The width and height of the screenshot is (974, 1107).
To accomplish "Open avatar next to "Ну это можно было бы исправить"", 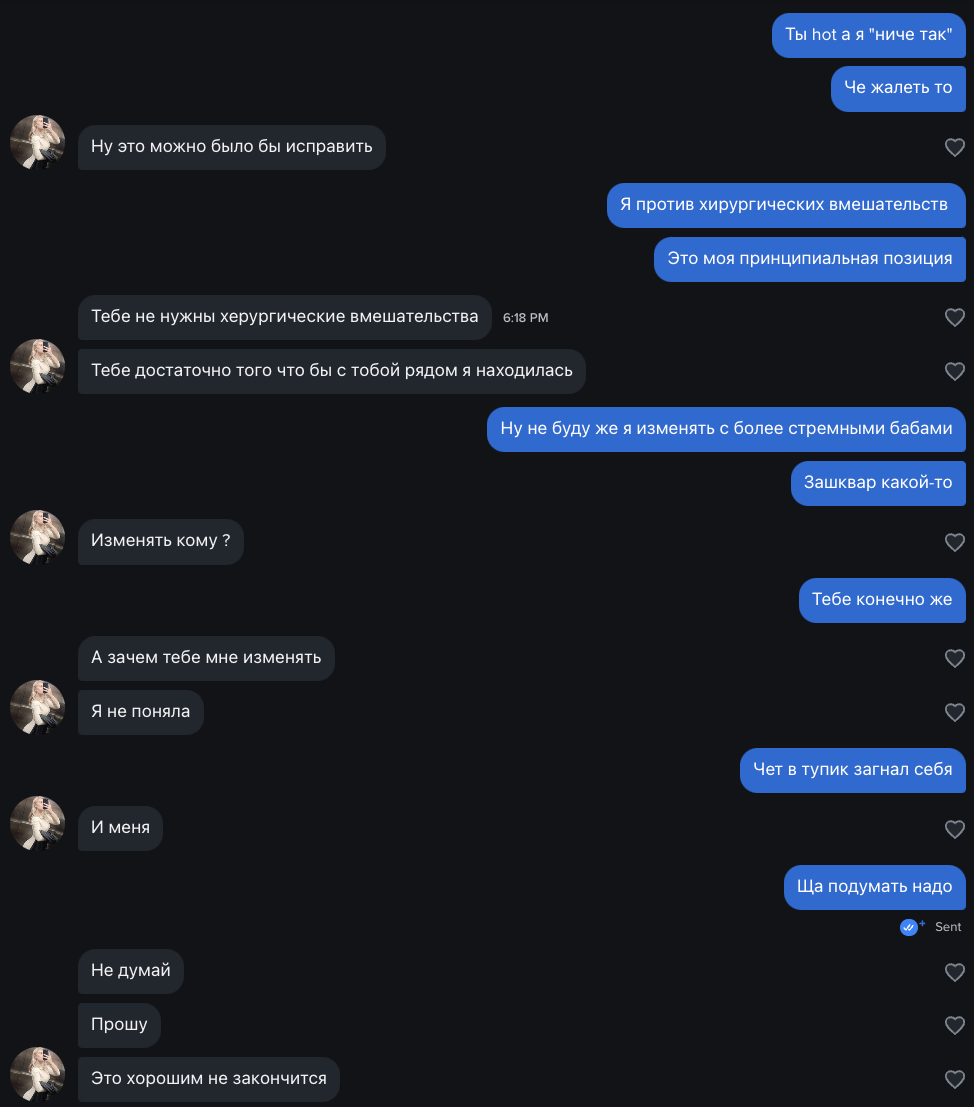I will coord(37,142).
